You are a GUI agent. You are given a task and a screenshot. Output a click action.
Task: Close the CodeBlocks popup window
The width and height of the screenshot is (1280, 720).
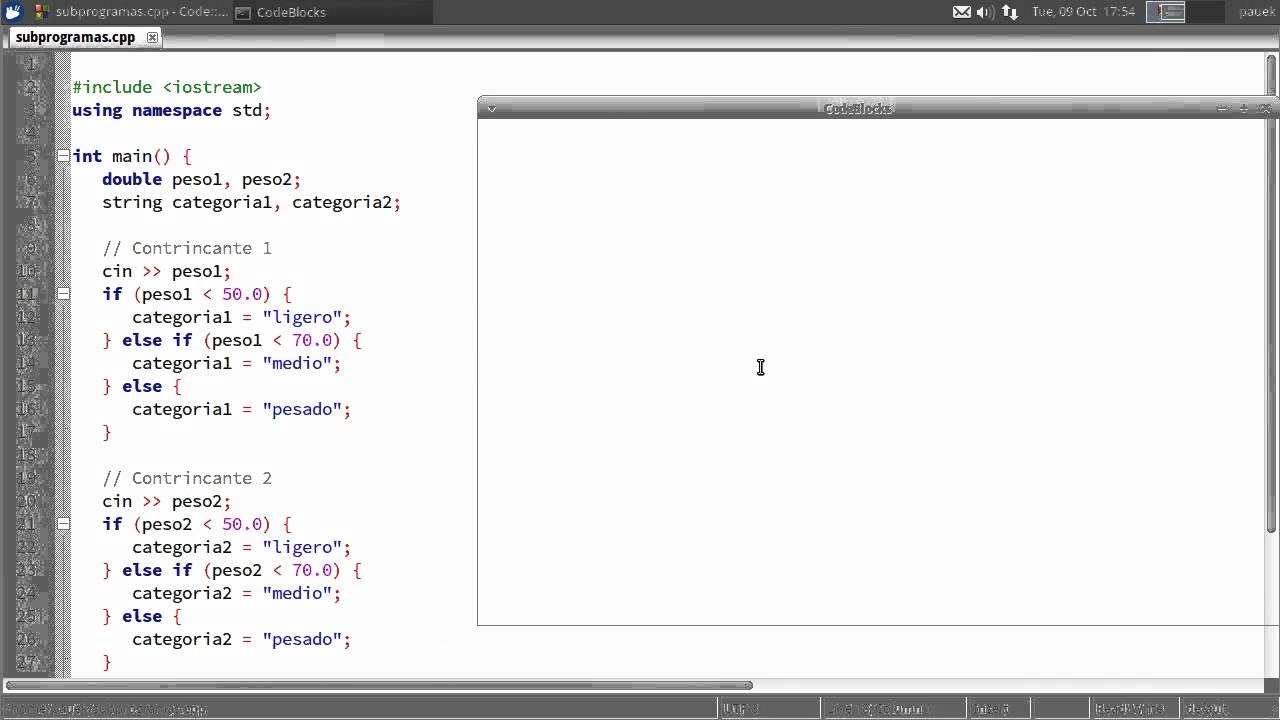(1264, 108)
